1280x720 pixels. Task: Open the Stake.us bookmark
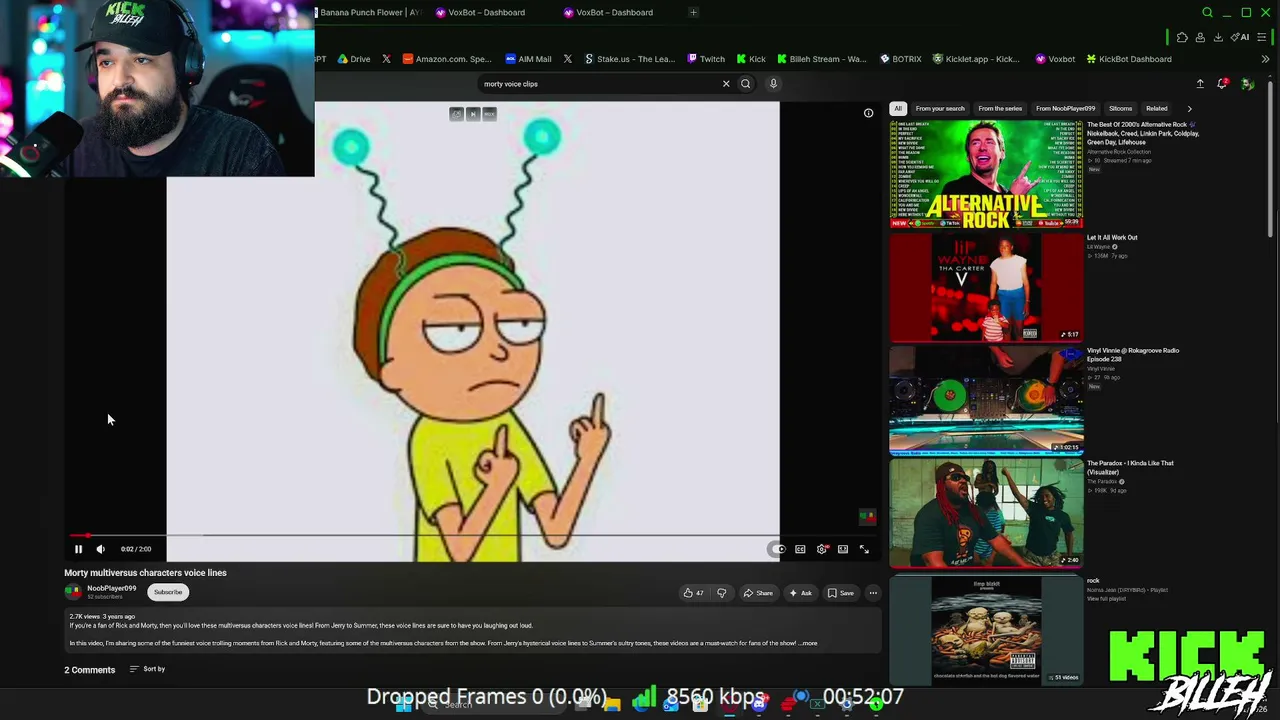(630, 59)
